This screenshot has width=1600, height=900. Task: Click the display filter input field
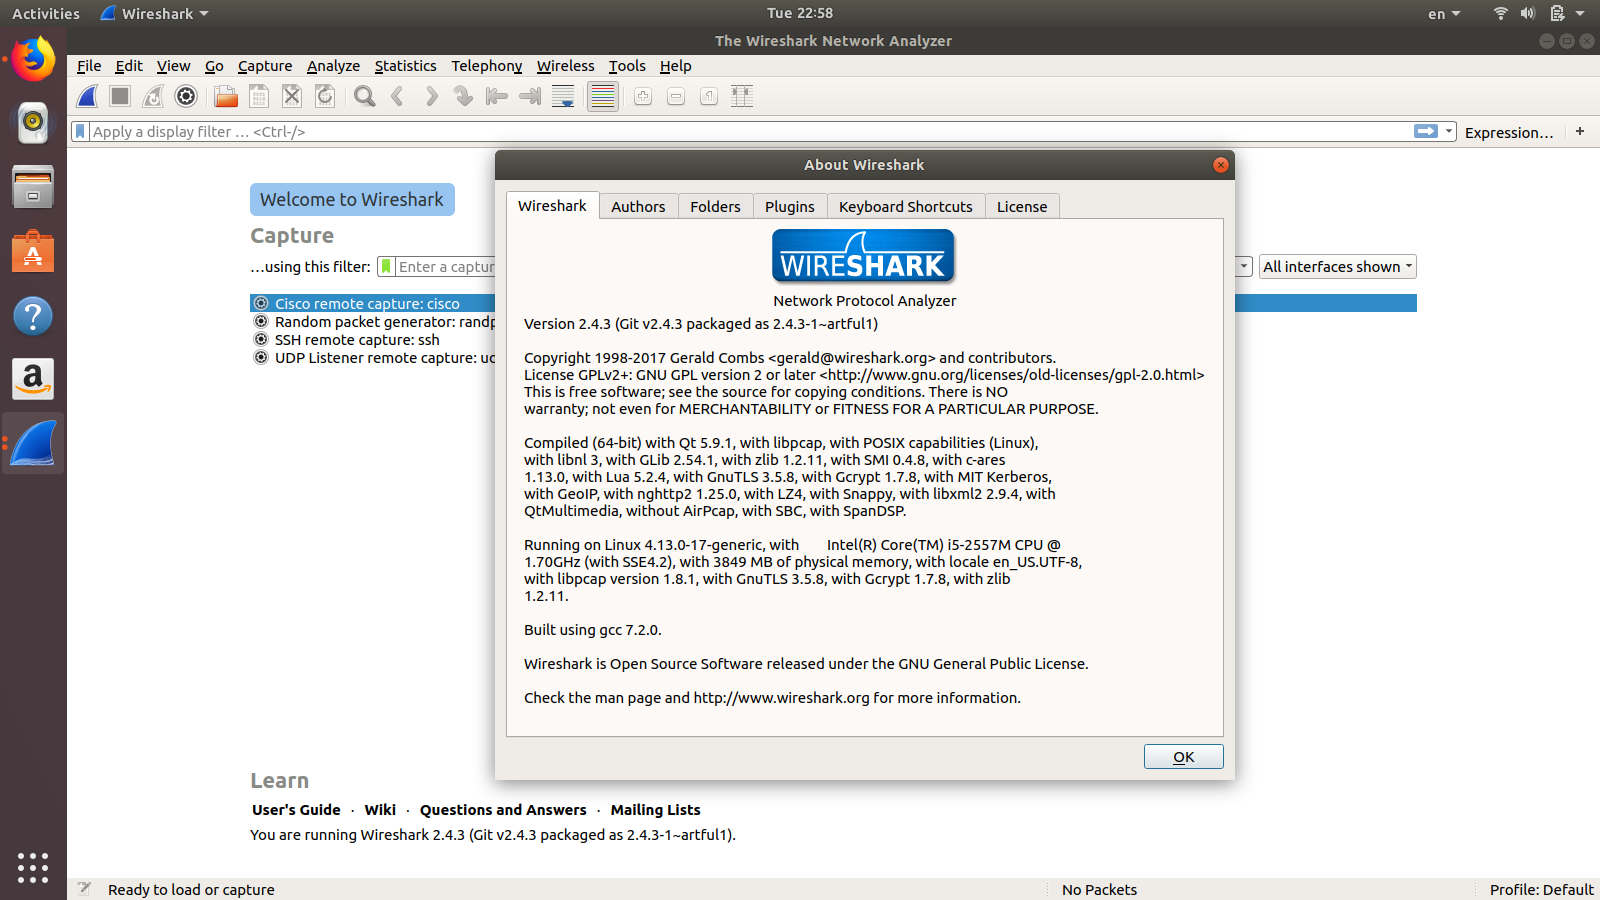(750, 131)
